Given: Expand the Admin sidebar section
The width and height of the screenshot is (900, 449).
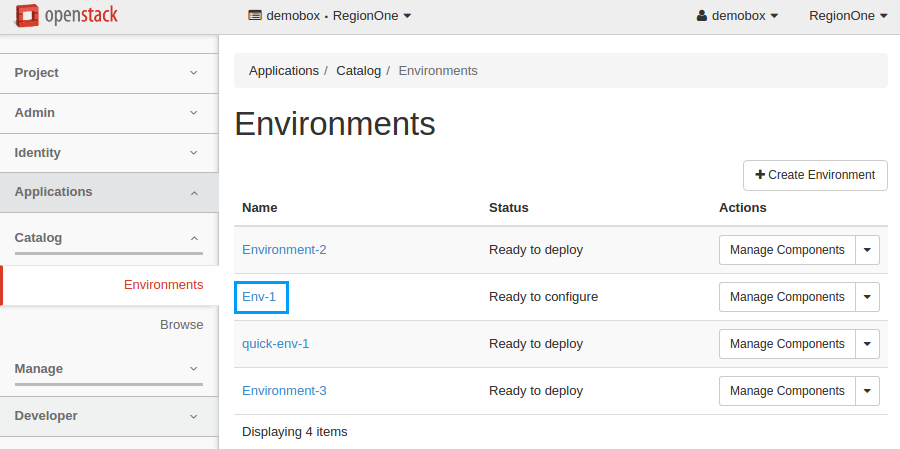Looking at the screenshot, I should point(108,113).
